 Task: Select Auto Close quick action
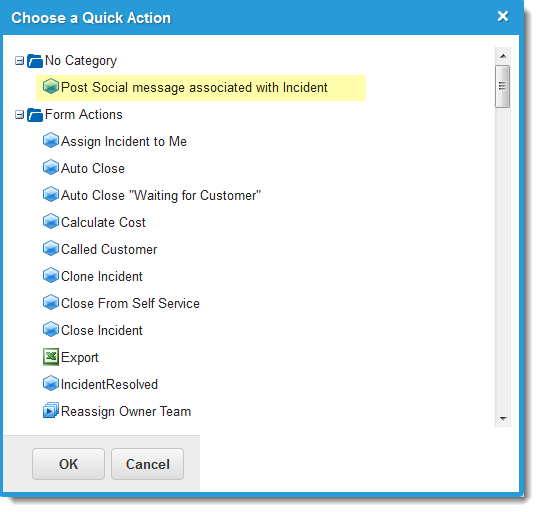click(x=93, y=168)
